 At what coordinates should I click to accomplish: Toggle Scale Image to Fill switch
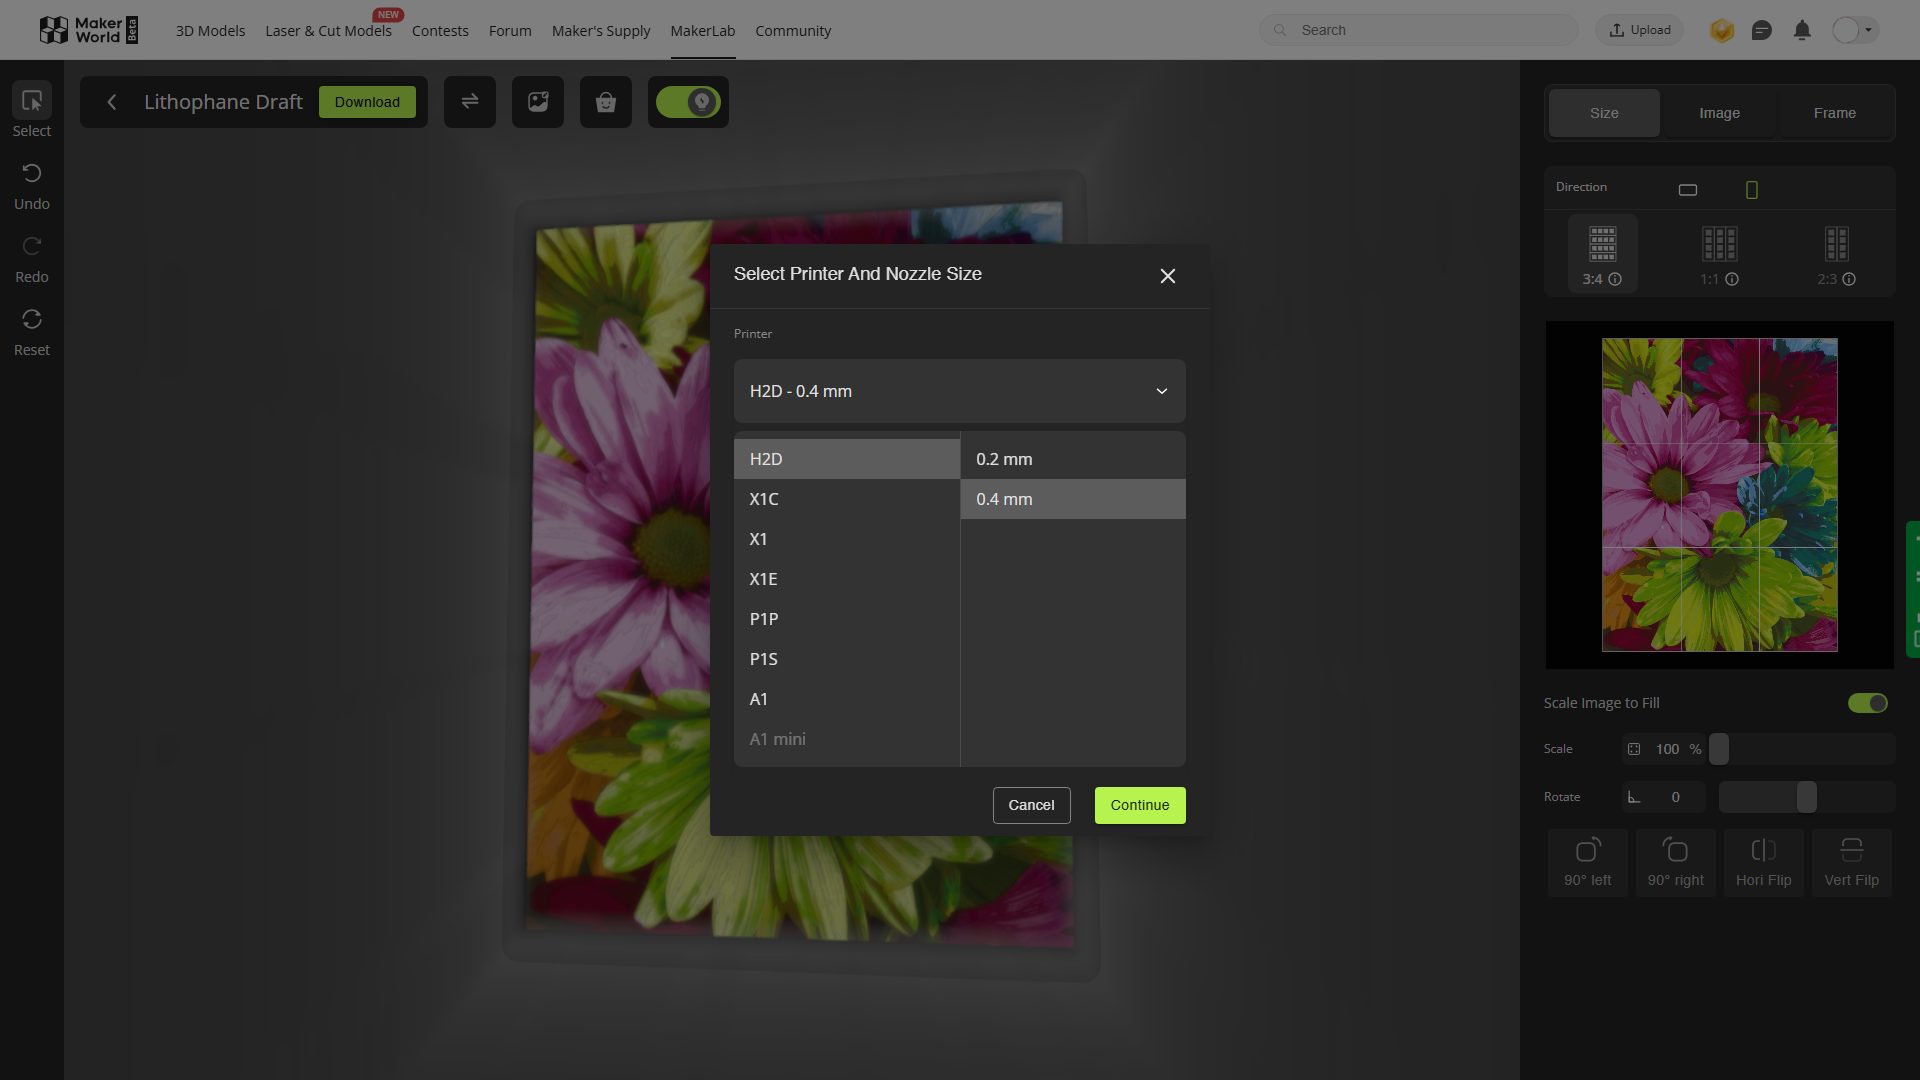pyautogui.click(x=1868, y=703)
